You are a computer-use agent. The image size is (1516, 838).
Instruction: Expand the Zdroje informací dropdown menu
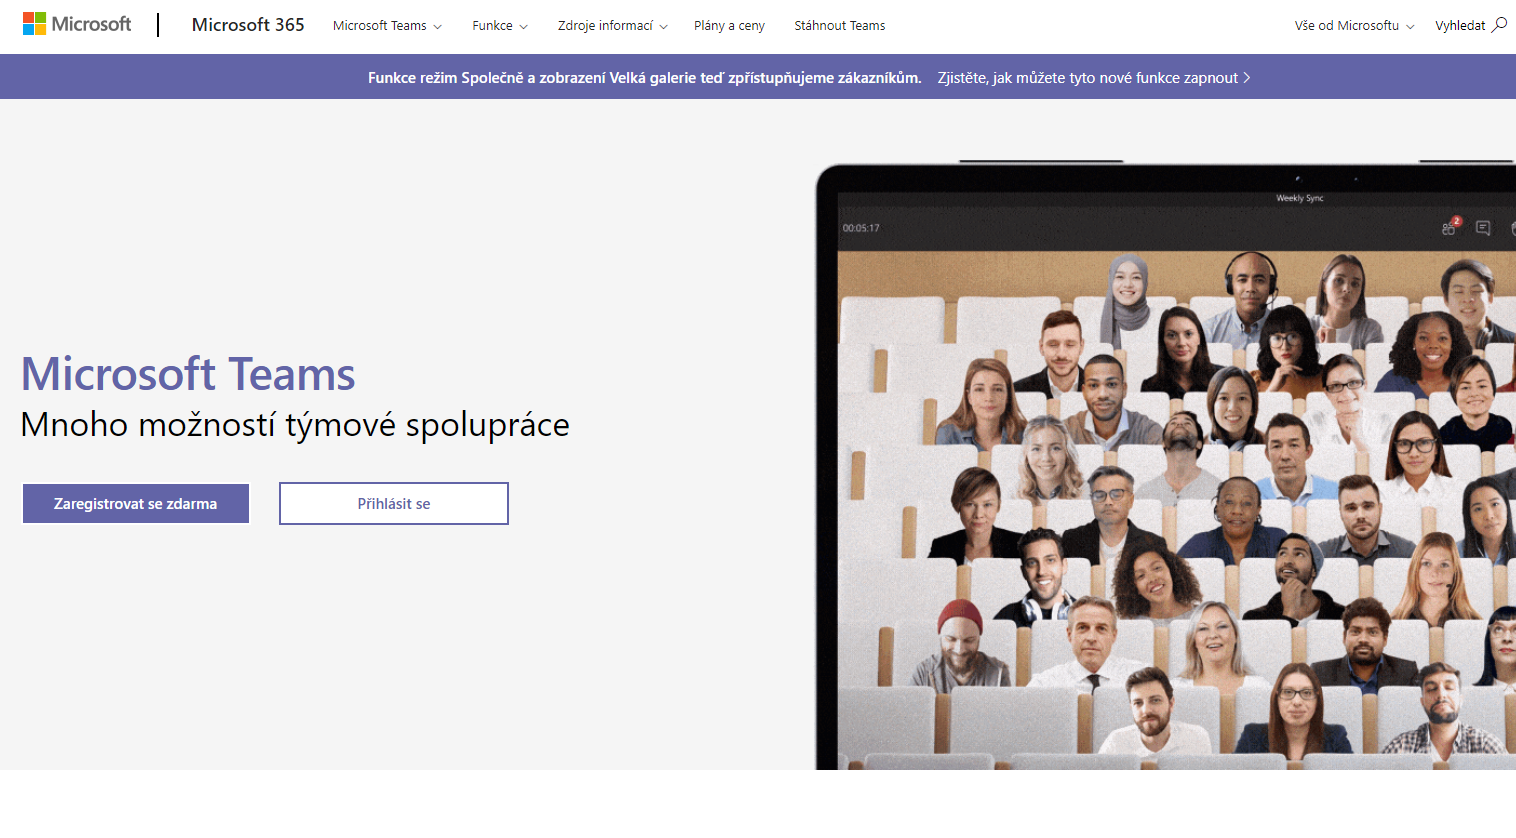[x=612, y=26]
